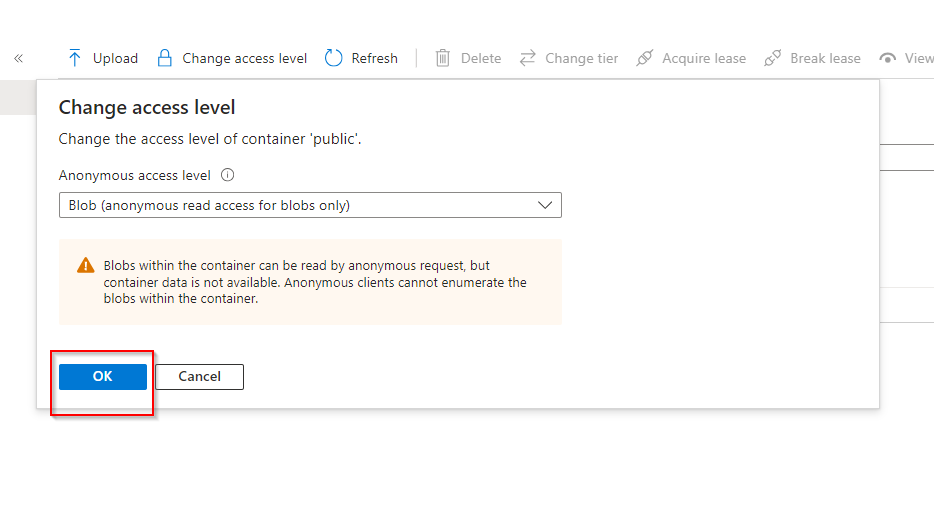Viewport: 934px width, 509px height.
Task: Click the circular Refresh arrow icon
Action: 334,58
